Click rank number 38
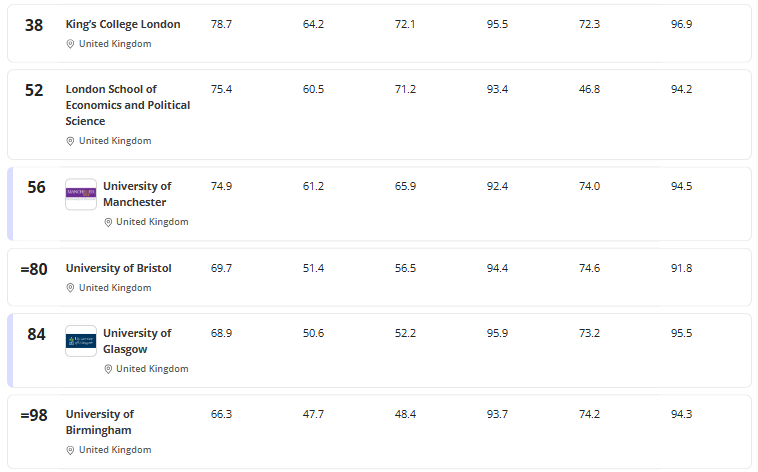 click(34, 25)
